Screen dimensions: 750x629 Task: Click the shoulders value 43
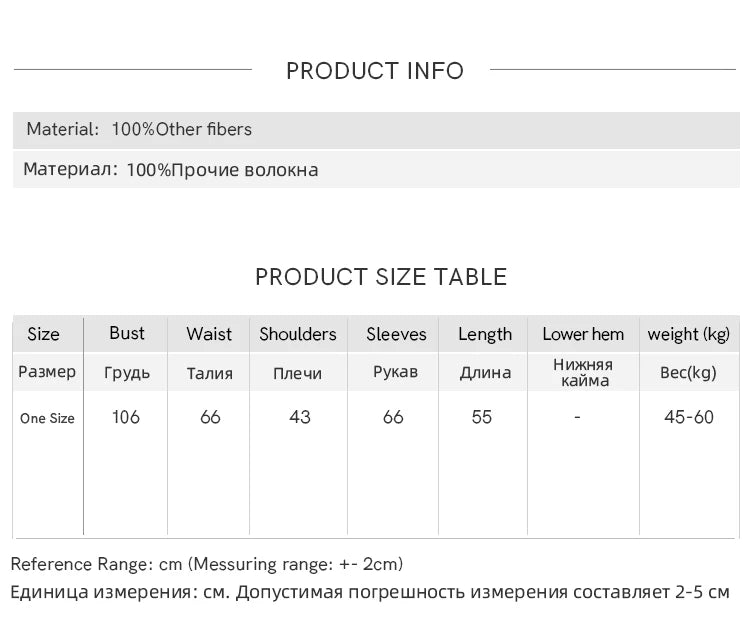pos(300,417)
